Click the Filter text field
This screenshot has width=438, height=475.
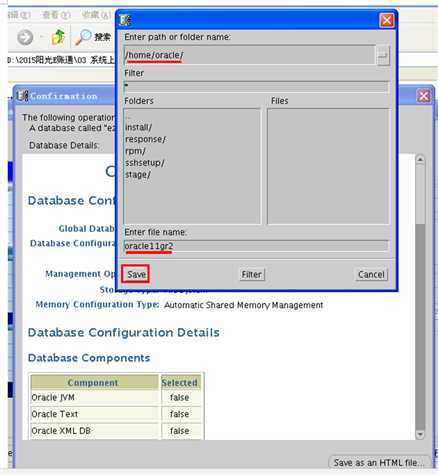256,87
